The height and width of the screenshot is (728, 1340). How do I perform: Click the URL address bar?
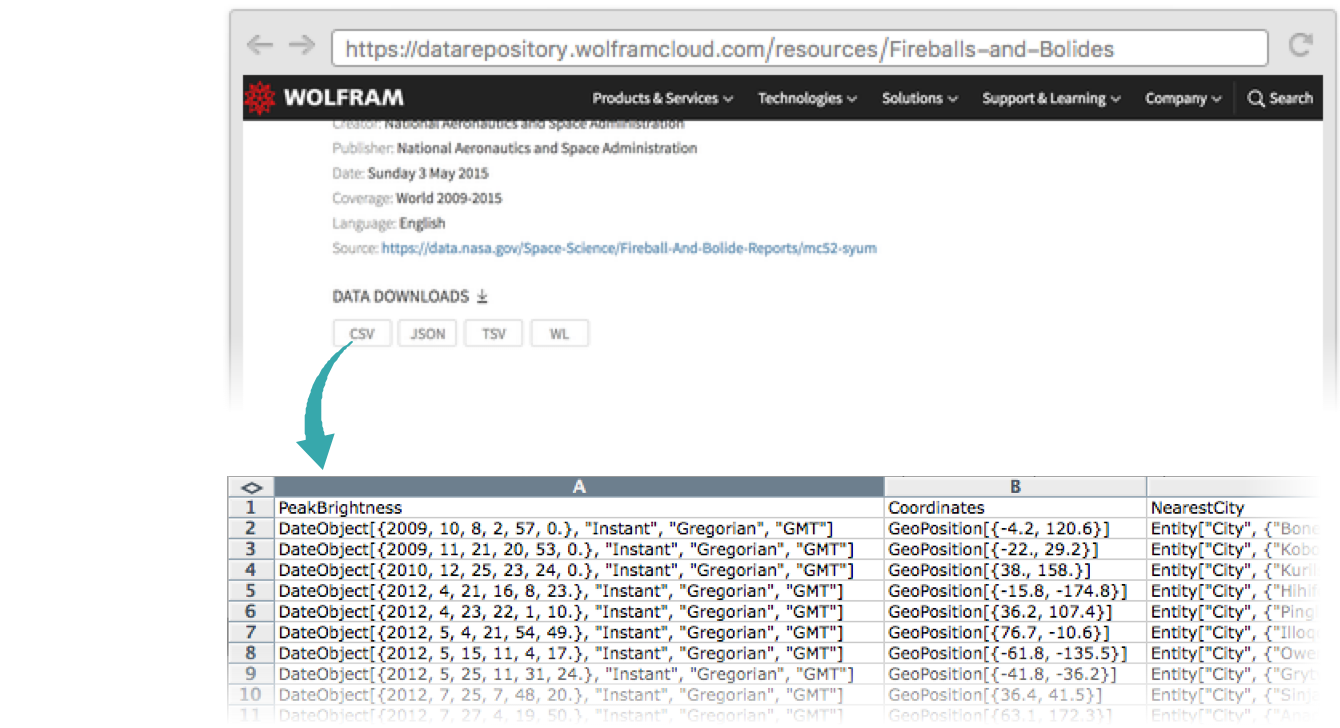[x=799, y=48]
